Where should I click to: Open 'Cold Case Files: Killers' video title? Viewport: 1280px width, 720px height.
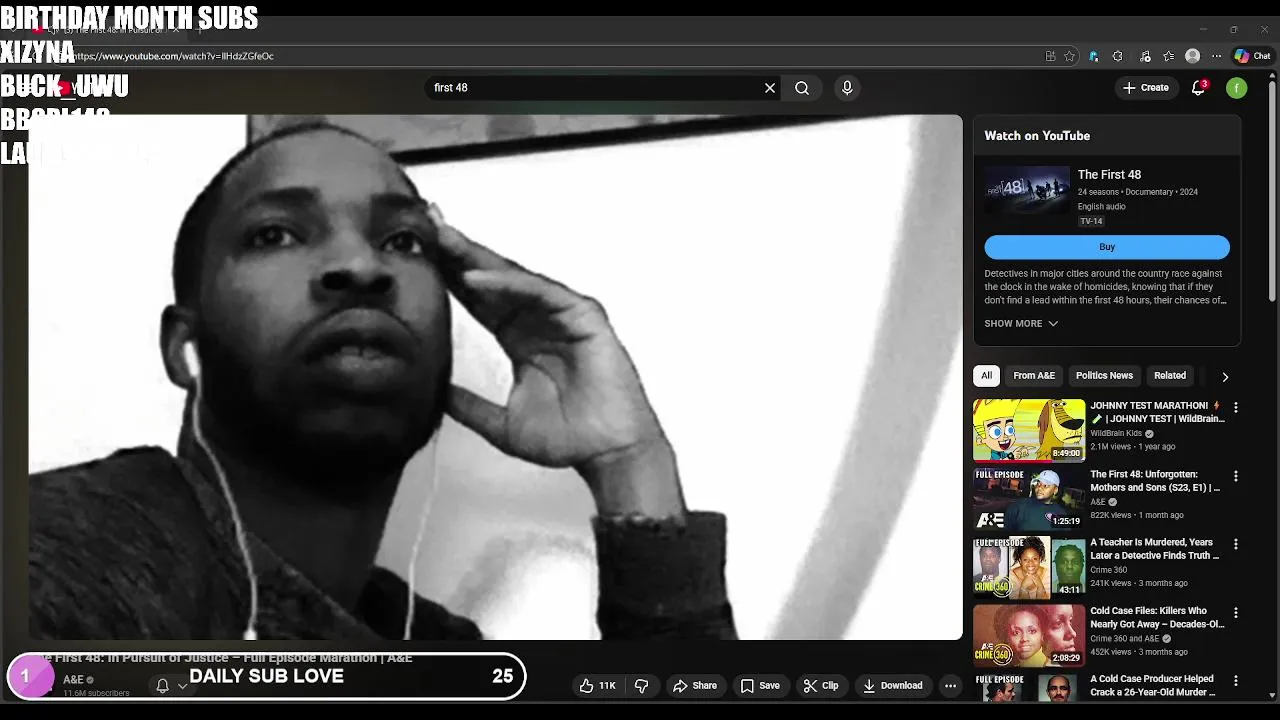pos(1157,617)
